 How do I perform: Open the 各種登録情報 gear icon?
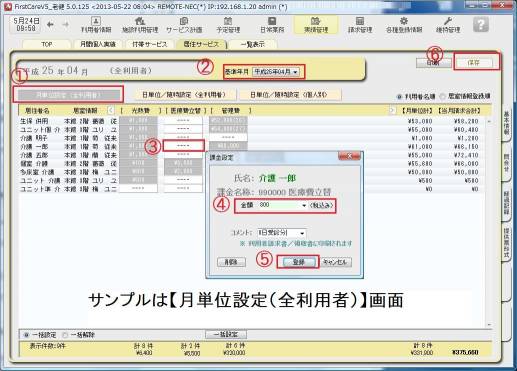404,21
